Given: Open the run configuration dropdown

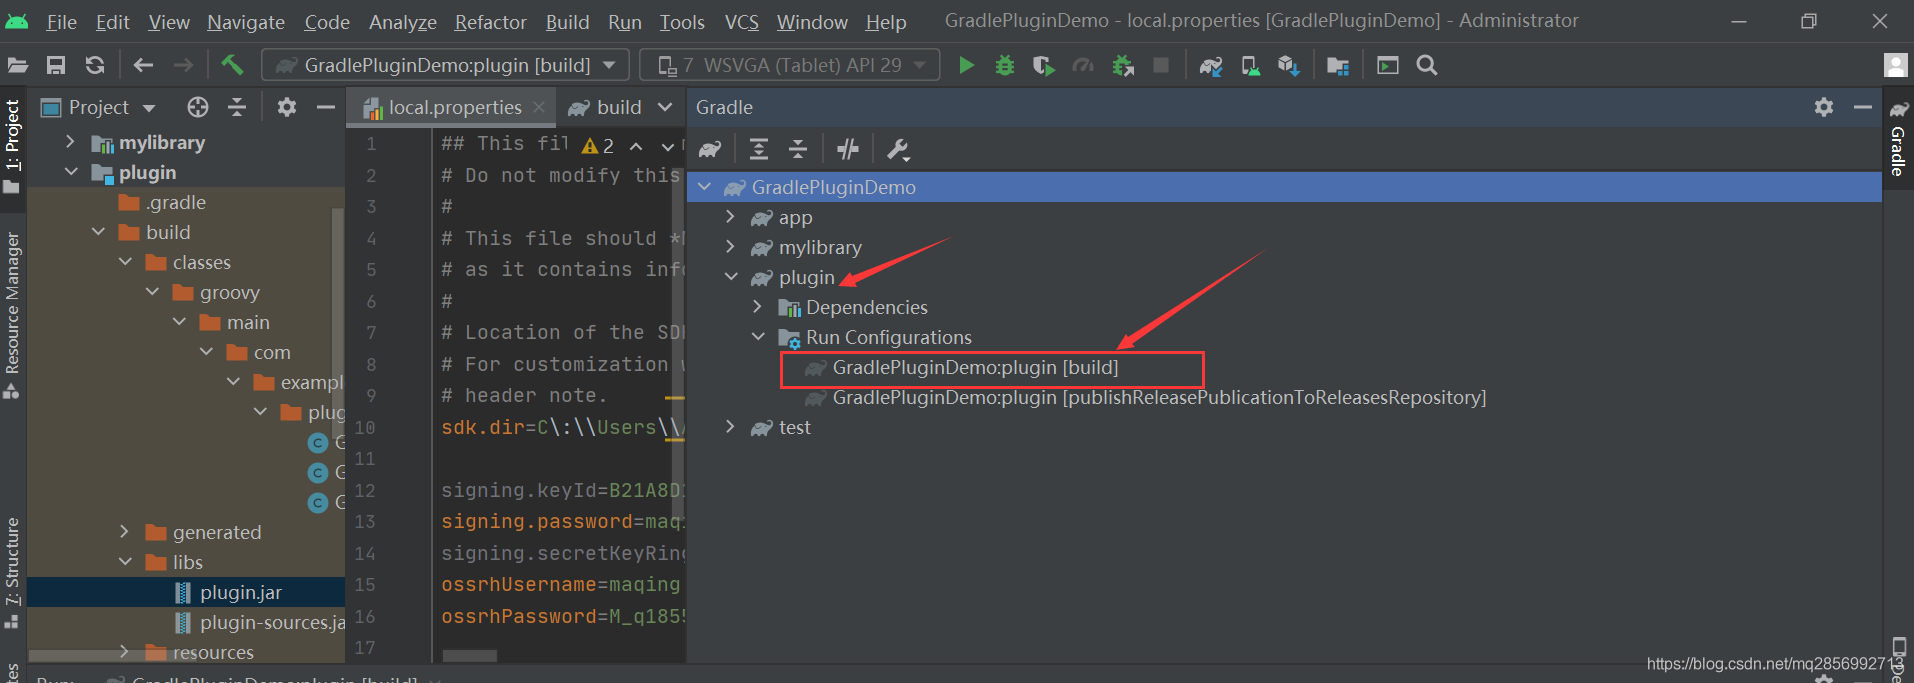Looking at the screenshot, I should click(446, 65).
